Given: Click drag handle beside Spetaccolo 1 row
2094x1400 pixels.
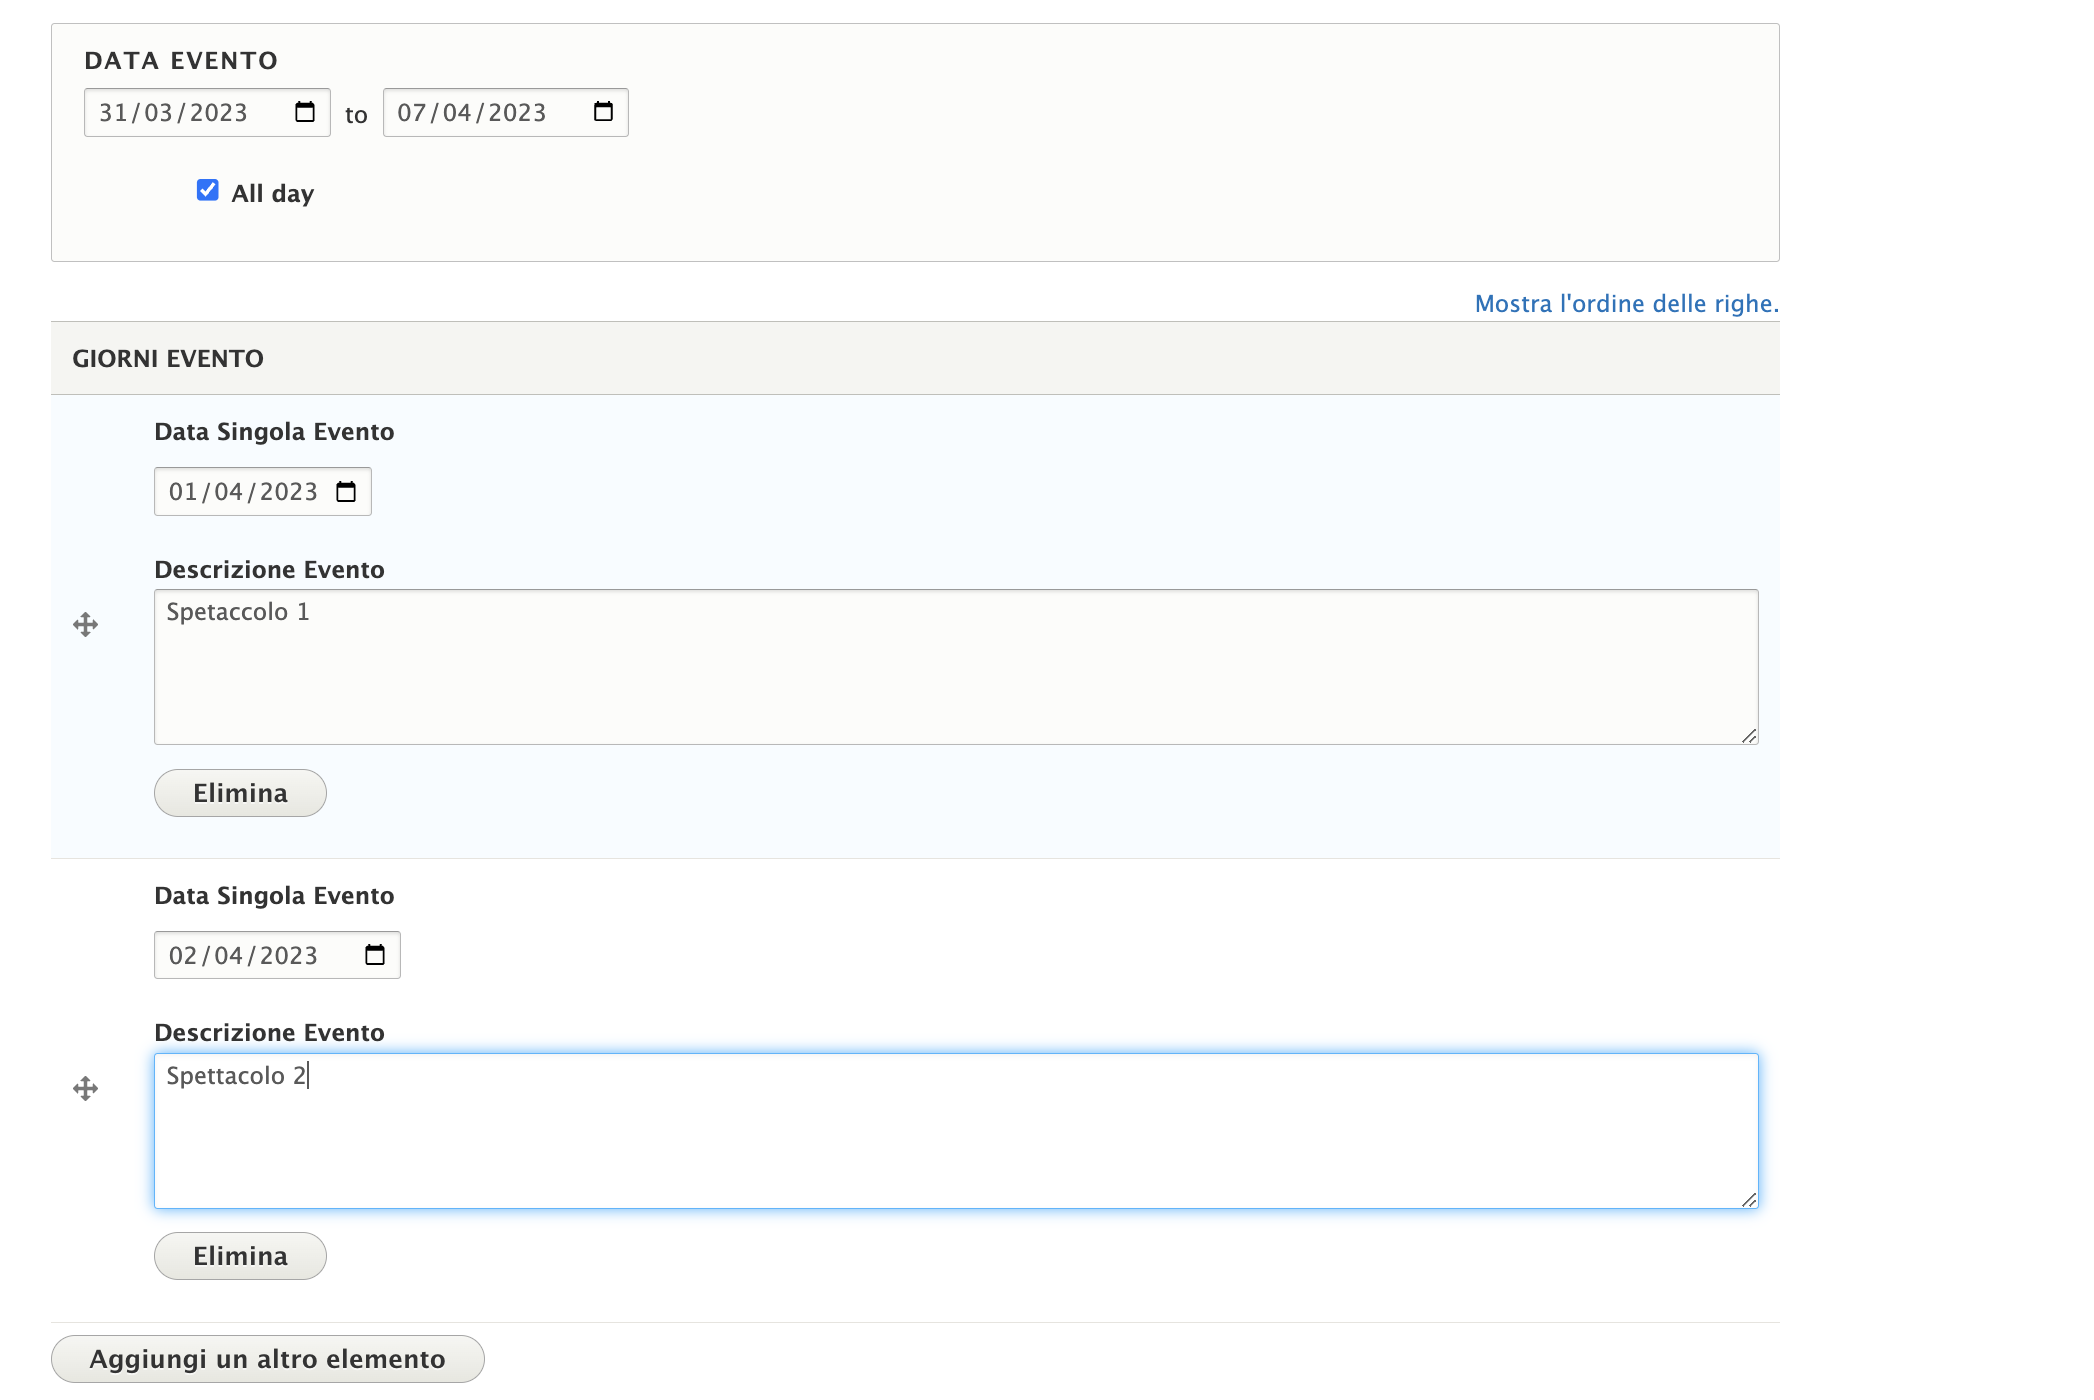Looking at the screenshot, I should 86,625.
